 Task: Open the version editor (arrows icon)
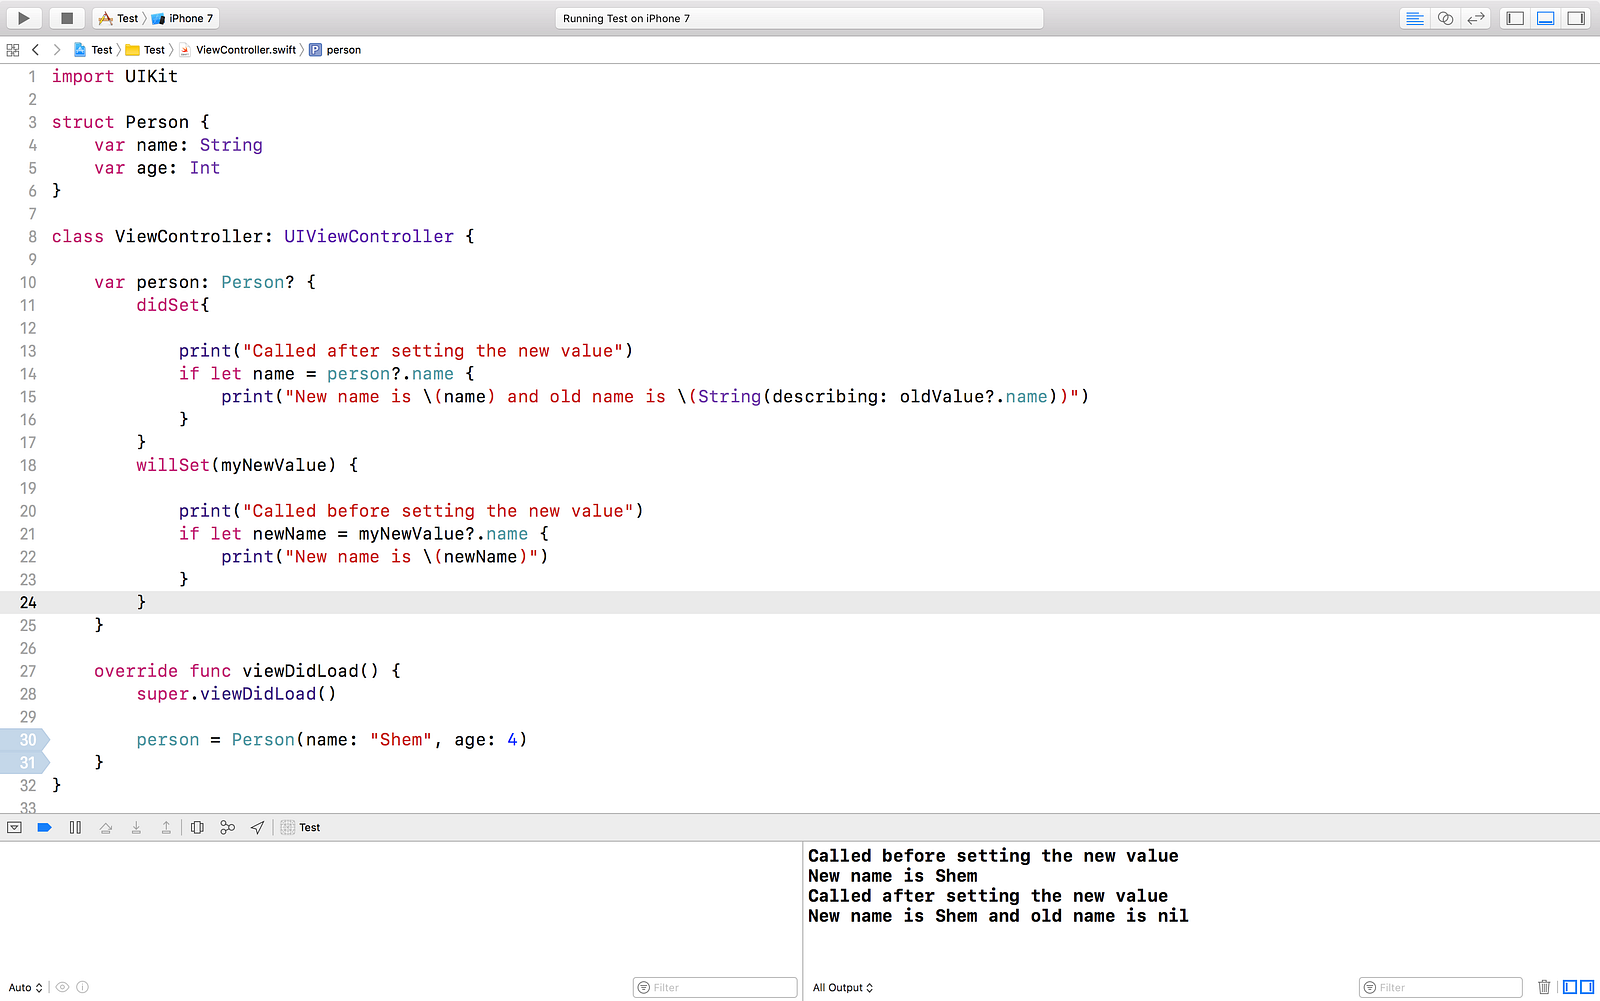[x=1476, y=18]
